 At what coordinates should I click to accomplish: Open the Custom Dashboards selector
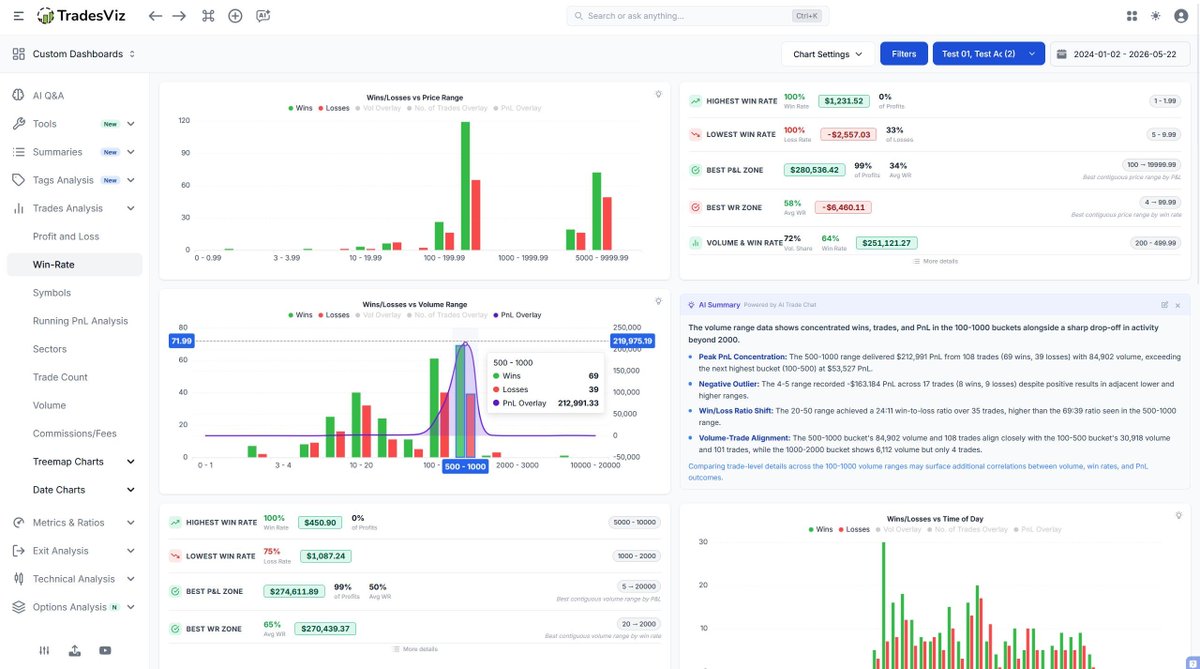coord(74,54)
